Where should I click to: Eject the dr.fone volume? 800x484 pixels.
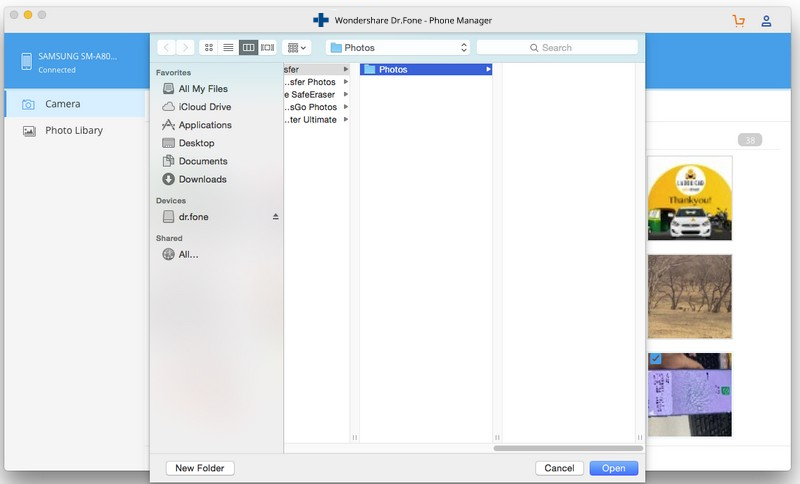click(276, 217)
